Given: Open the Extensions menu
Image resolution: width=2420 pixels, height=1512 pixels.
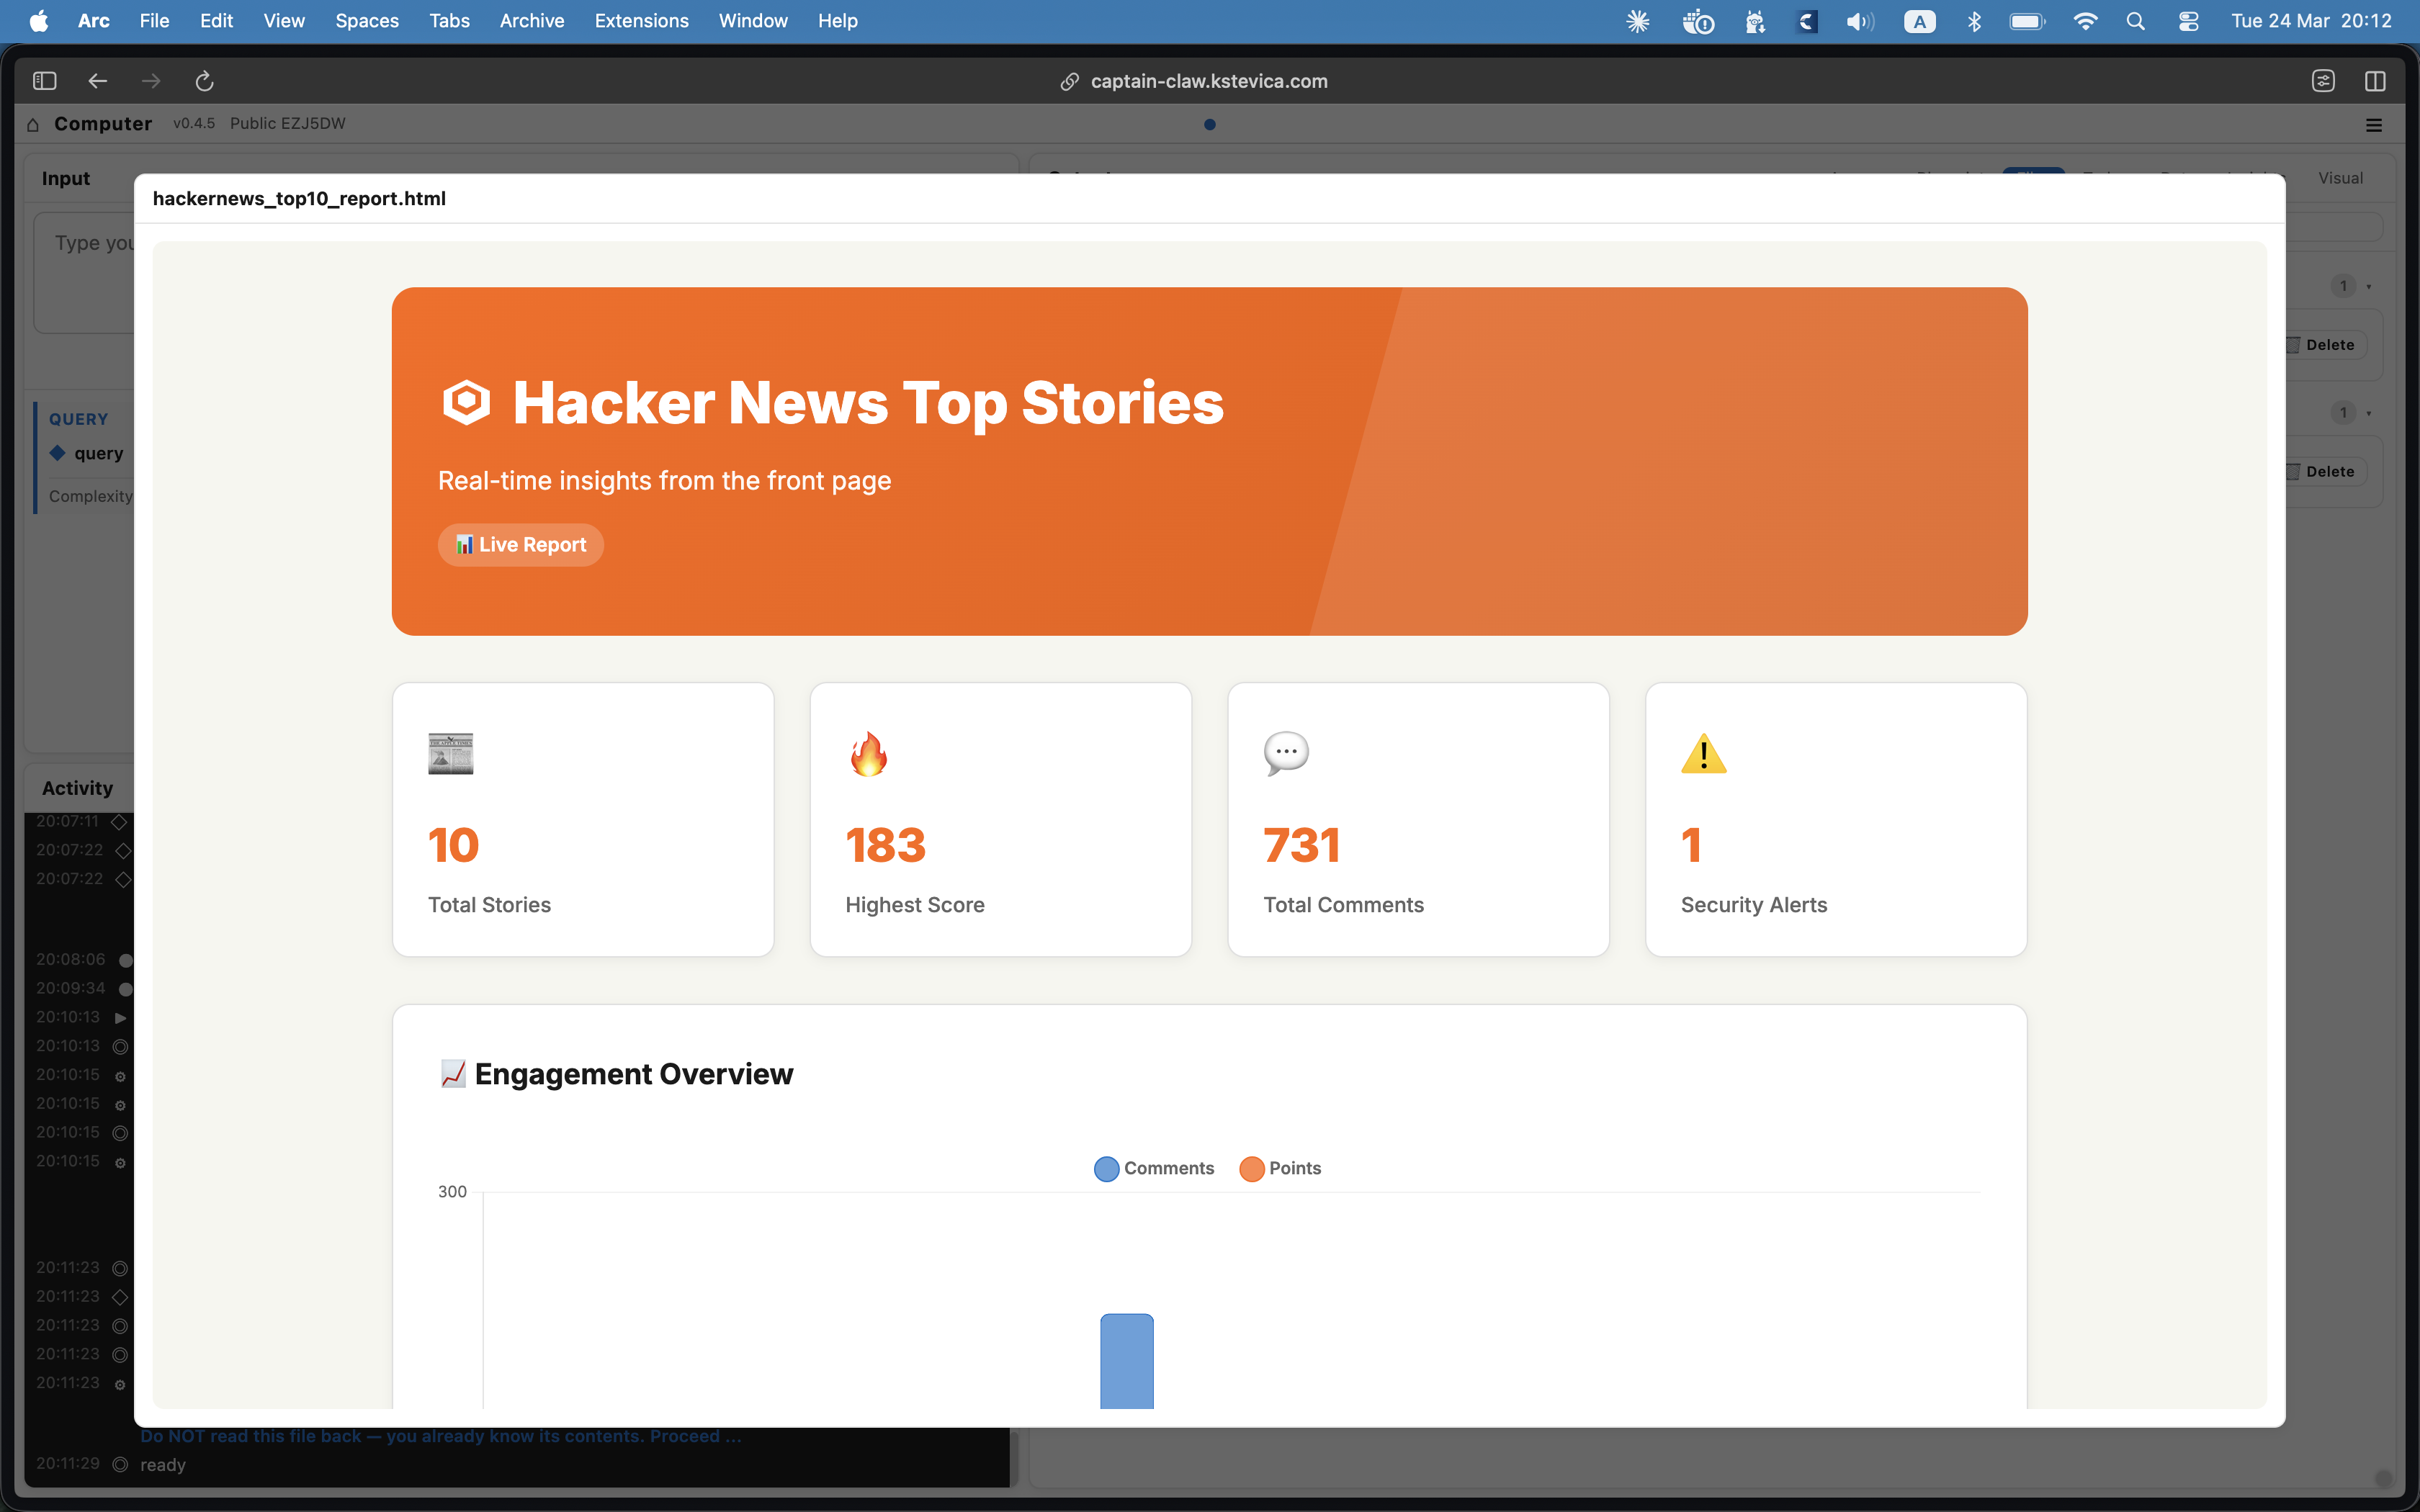Looking at the screenshot, I should pos(641,21).
